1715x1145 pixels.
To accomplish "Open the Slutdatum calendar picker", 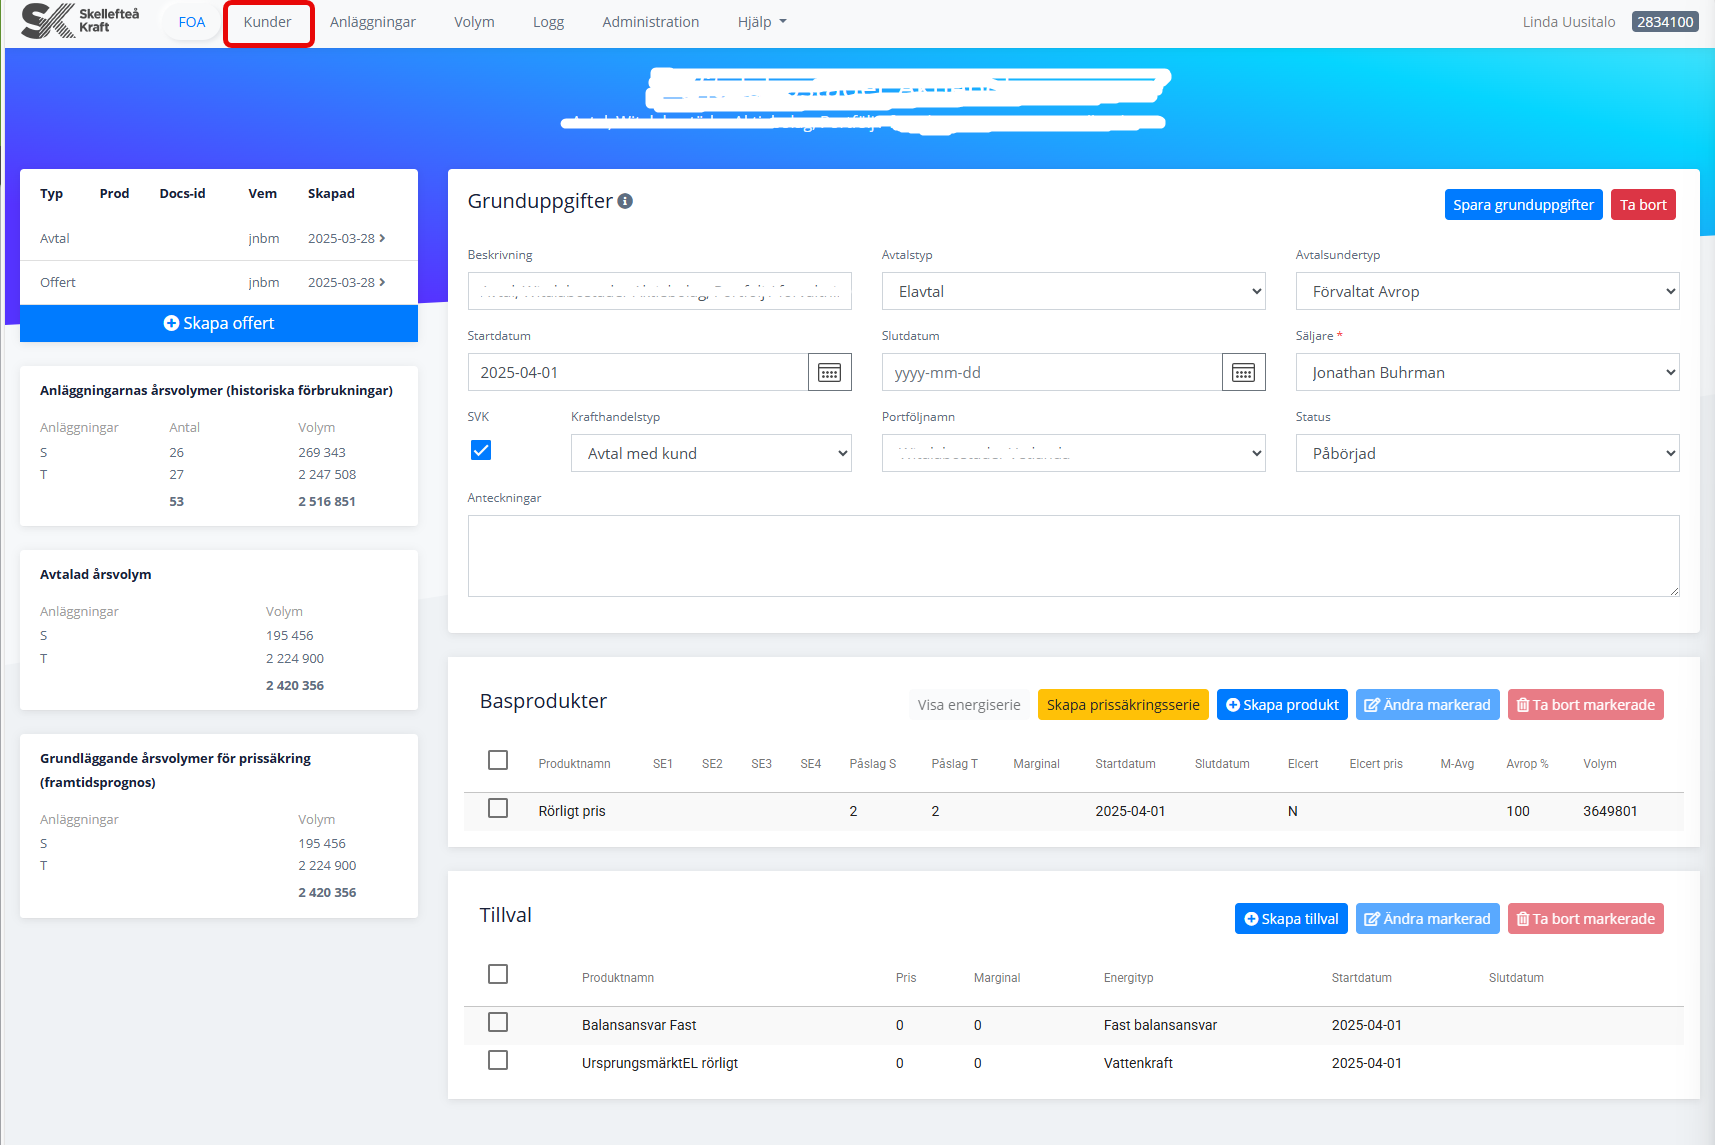I will pos(1243,373).
